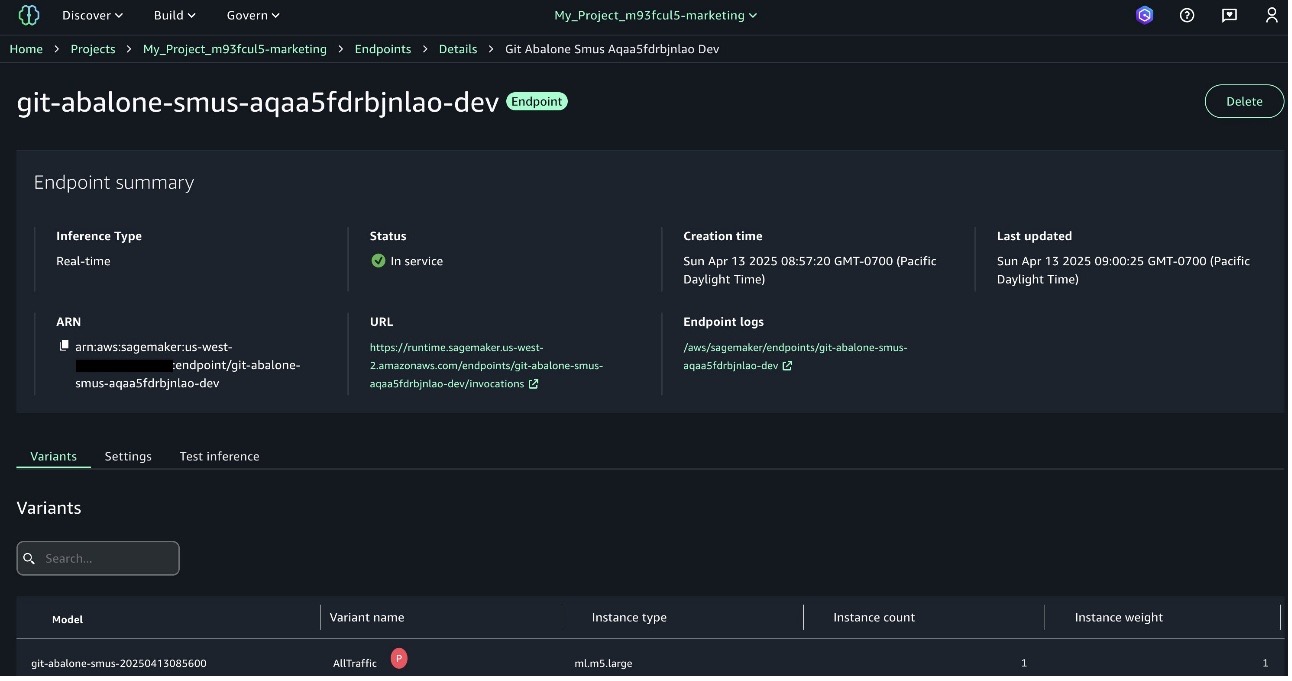Go to Projects breadcrumb
Image resolution: width=1292 pixels, height=681 pixels.
[93, 49]
